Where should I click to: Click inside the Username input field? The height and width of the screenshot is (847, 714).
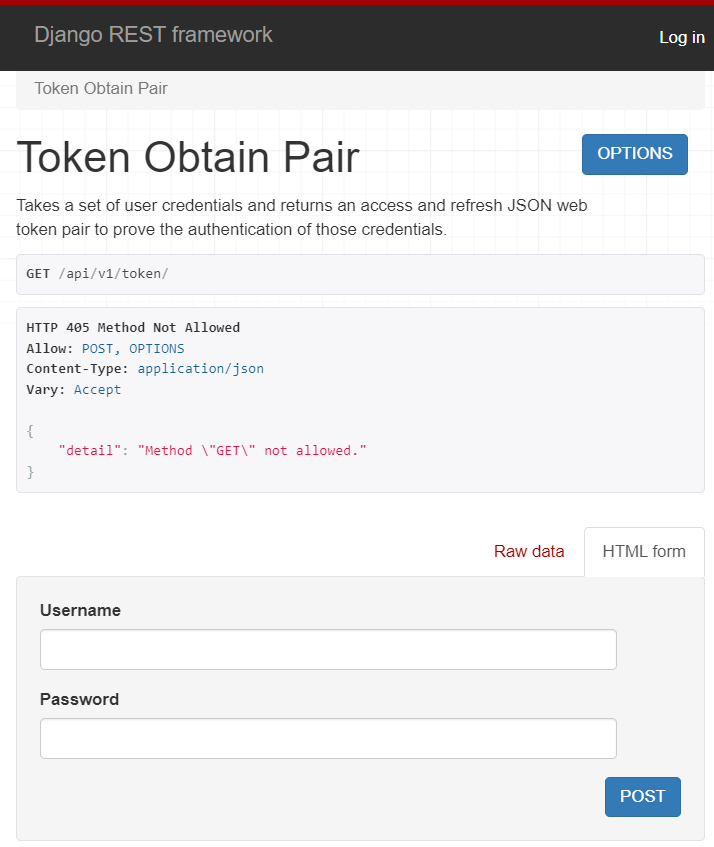click(x=328, y=649)
